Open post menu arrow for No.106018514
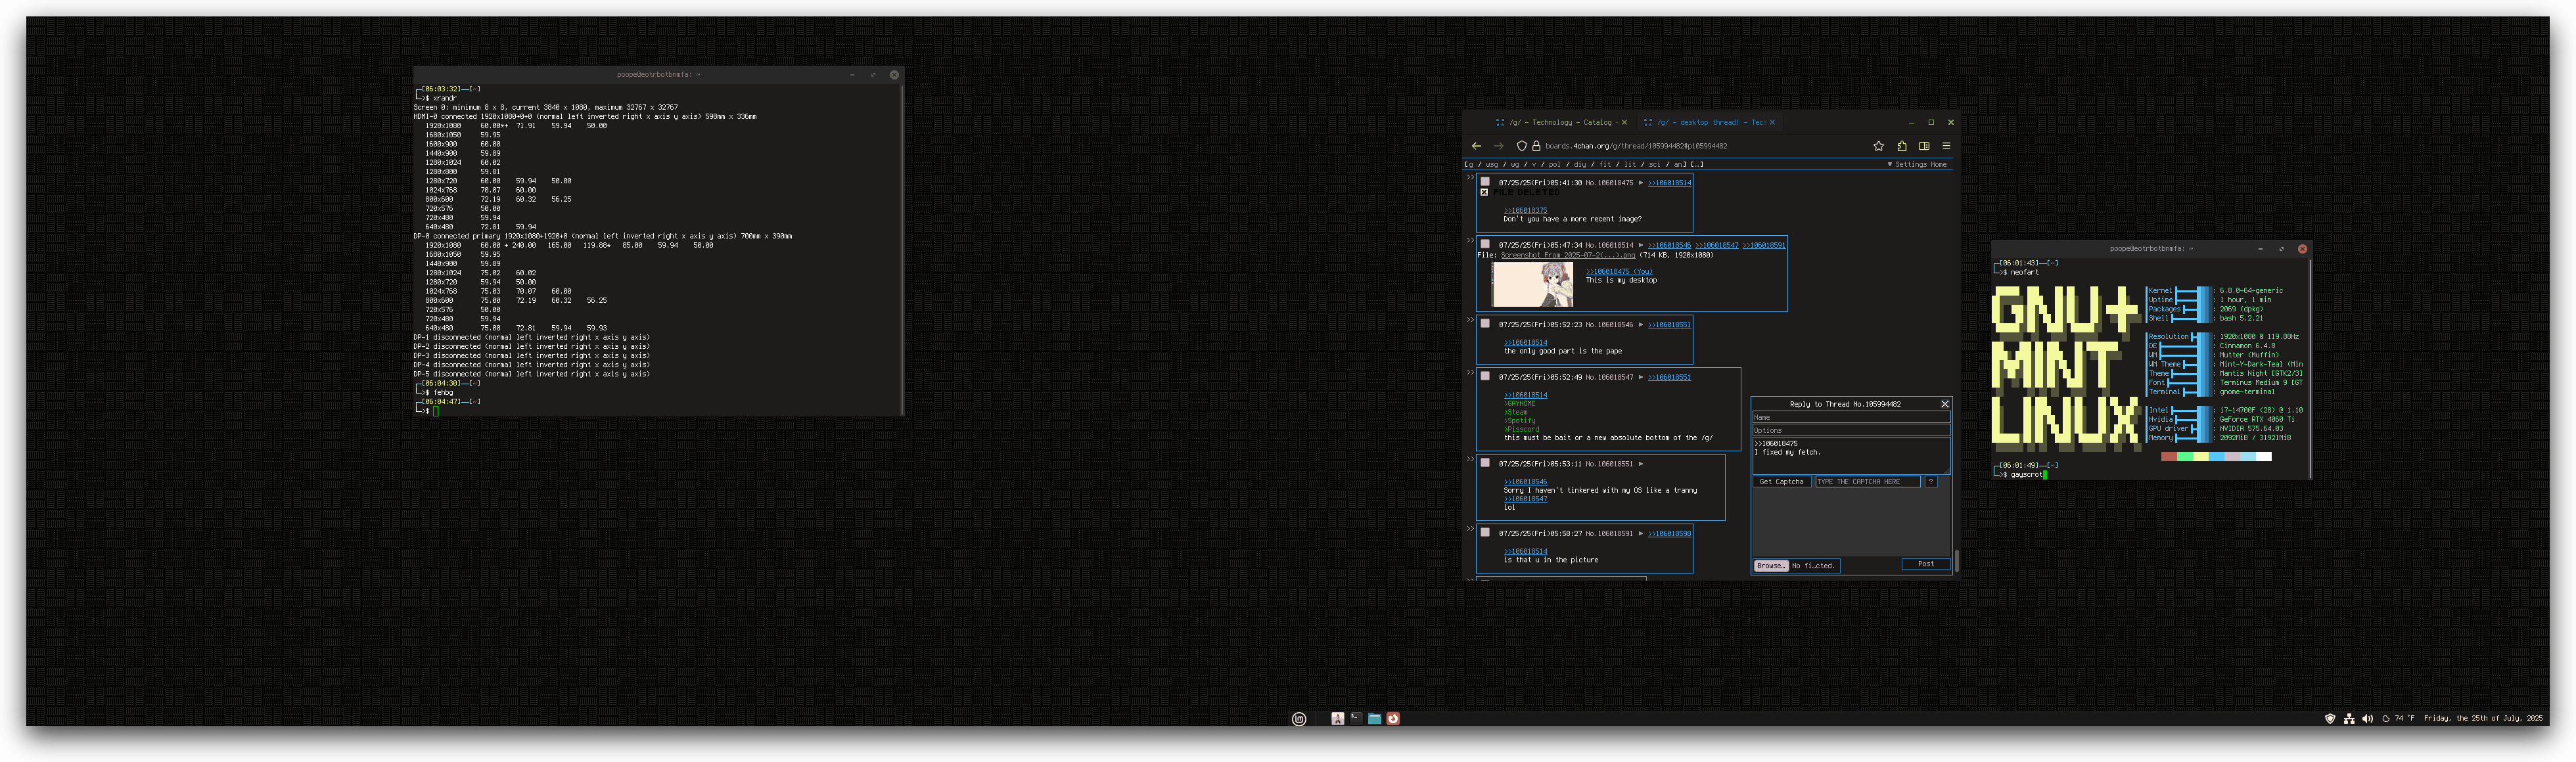 1640,245
